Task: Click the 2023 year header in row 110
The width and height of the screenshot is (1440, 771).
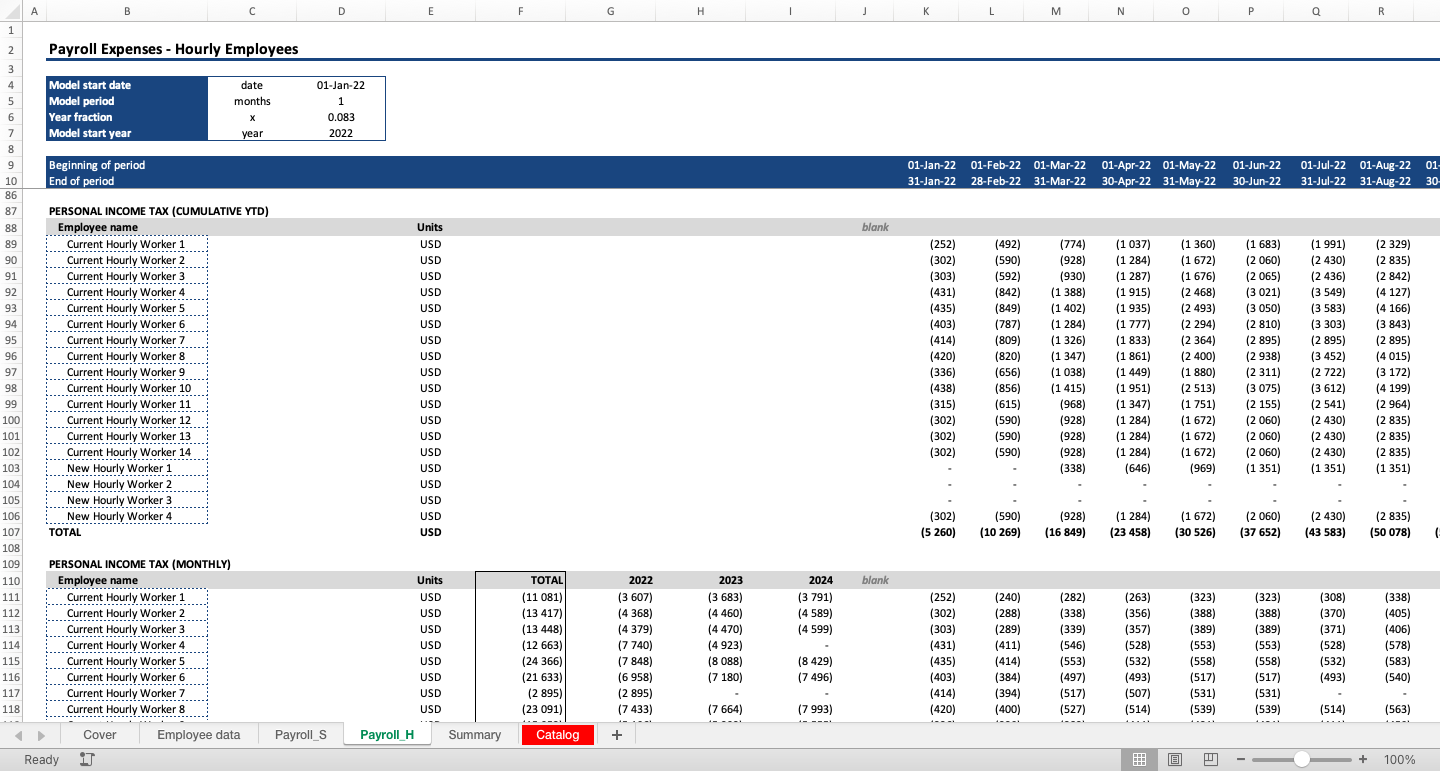Action: point(700,580)
